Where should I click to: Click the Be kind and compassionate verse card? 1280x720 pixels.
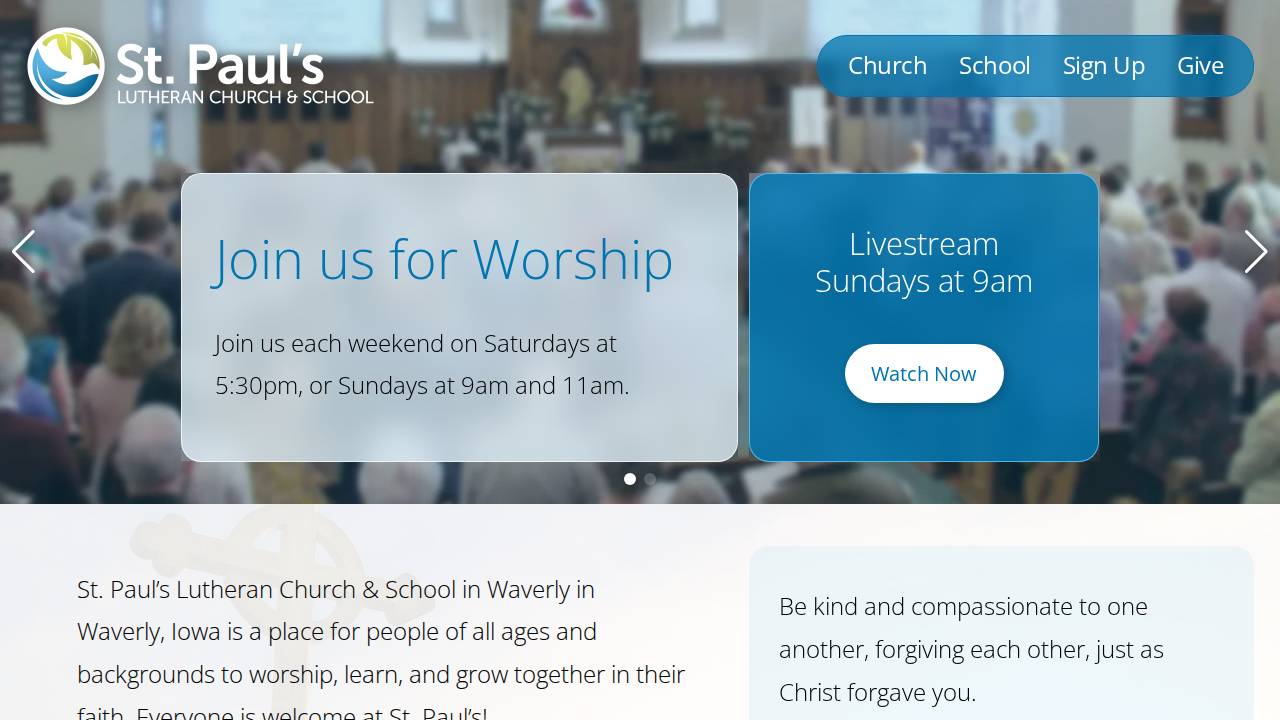pyautogui.click(x=1000, y=640)
